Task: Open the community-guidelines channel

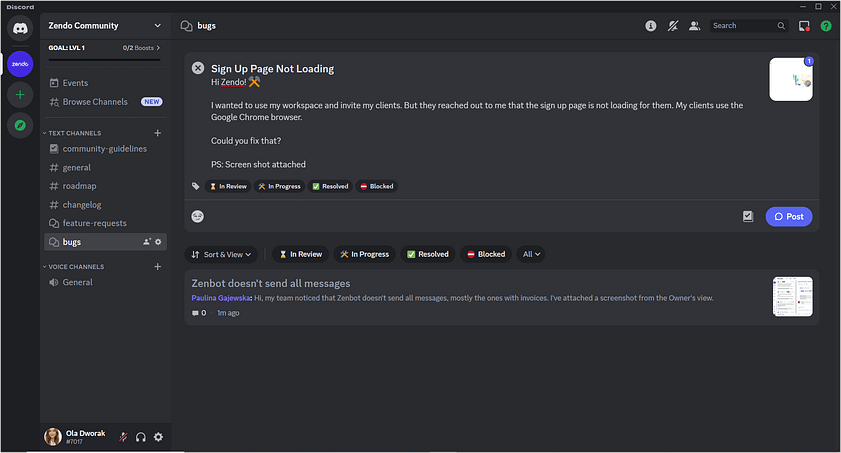Action: click(105, 149)
